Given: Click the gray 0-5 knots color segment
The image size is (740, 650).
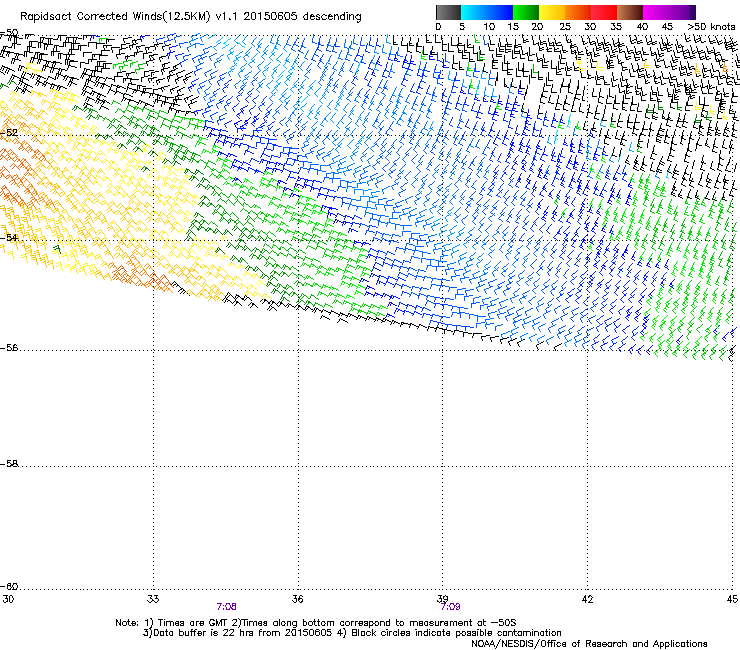Looking at the screenshot, I should coord(448,12).
